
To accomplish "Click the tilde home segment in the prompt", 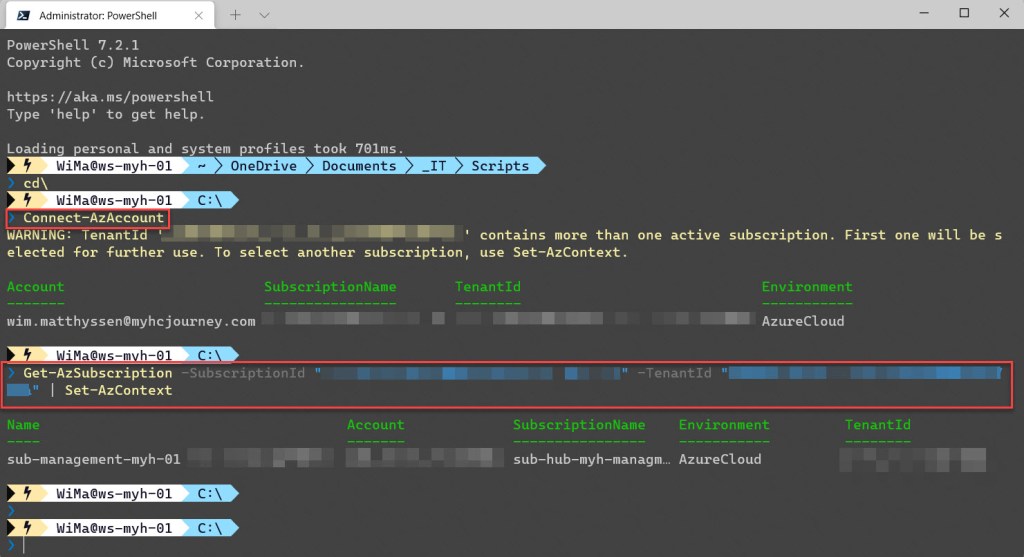I will [201, 166].
